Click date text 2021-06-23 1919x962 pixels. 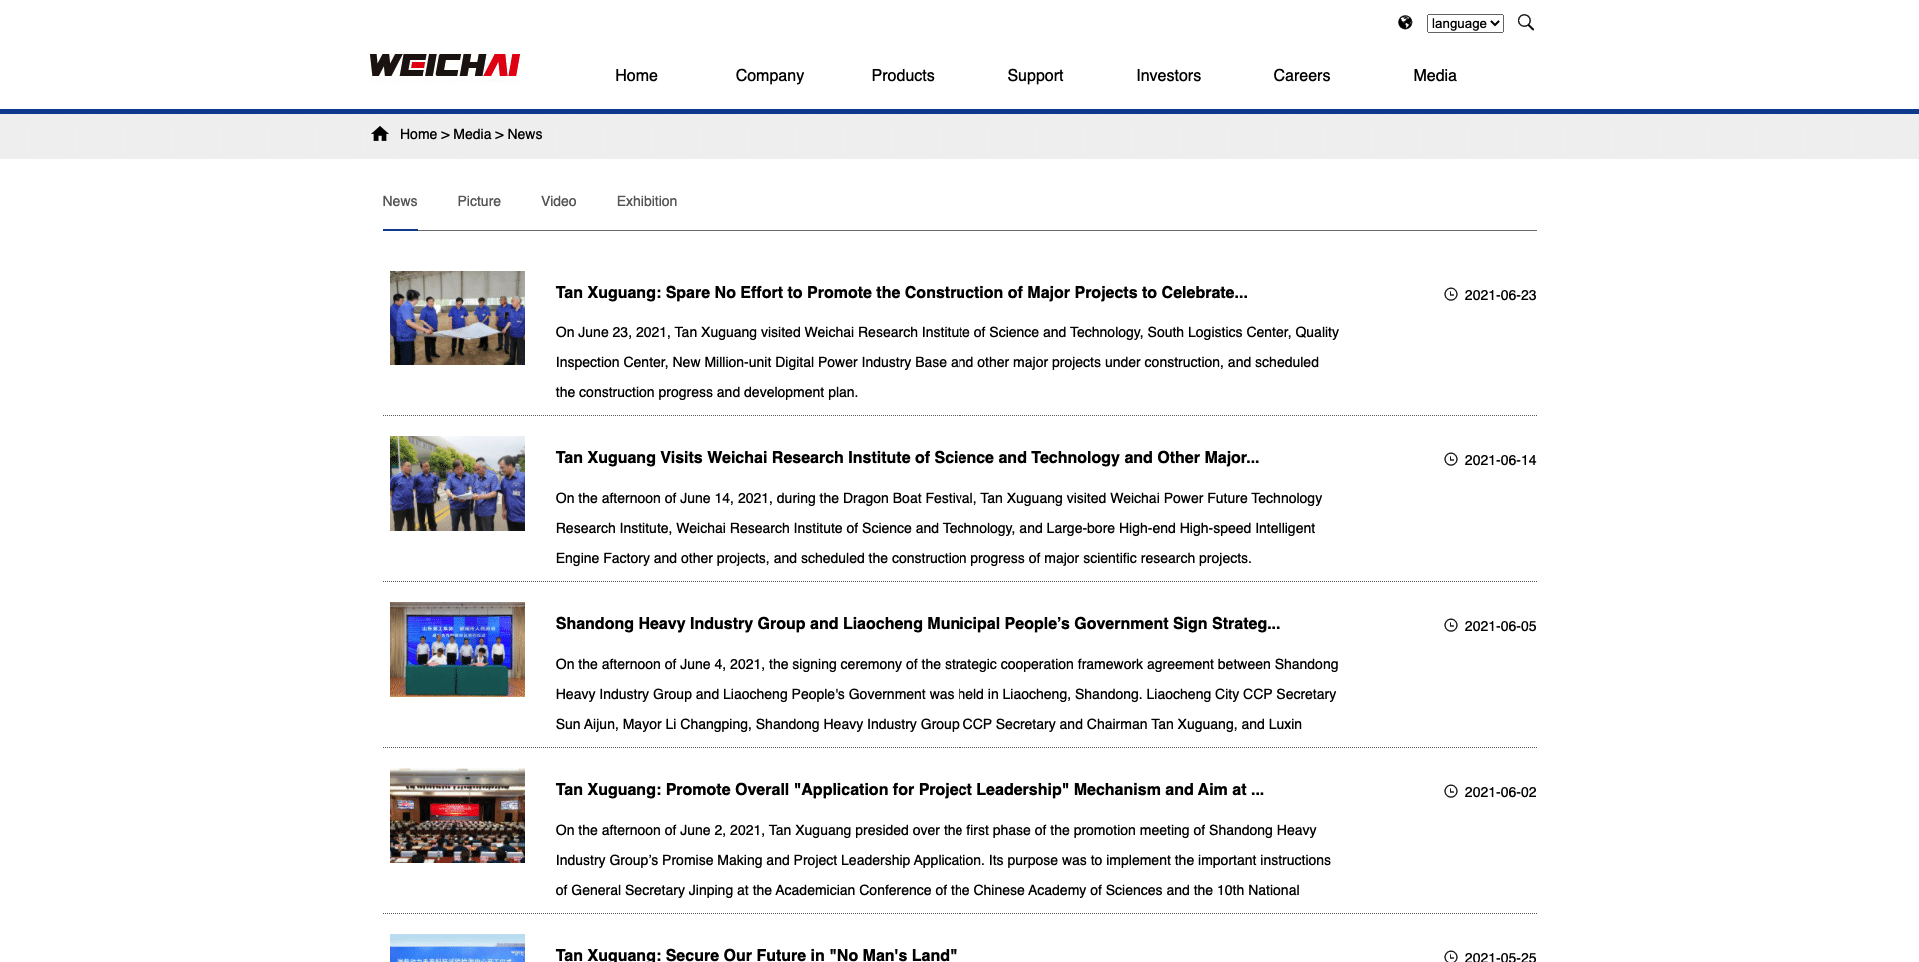[x=1500, y=295]
